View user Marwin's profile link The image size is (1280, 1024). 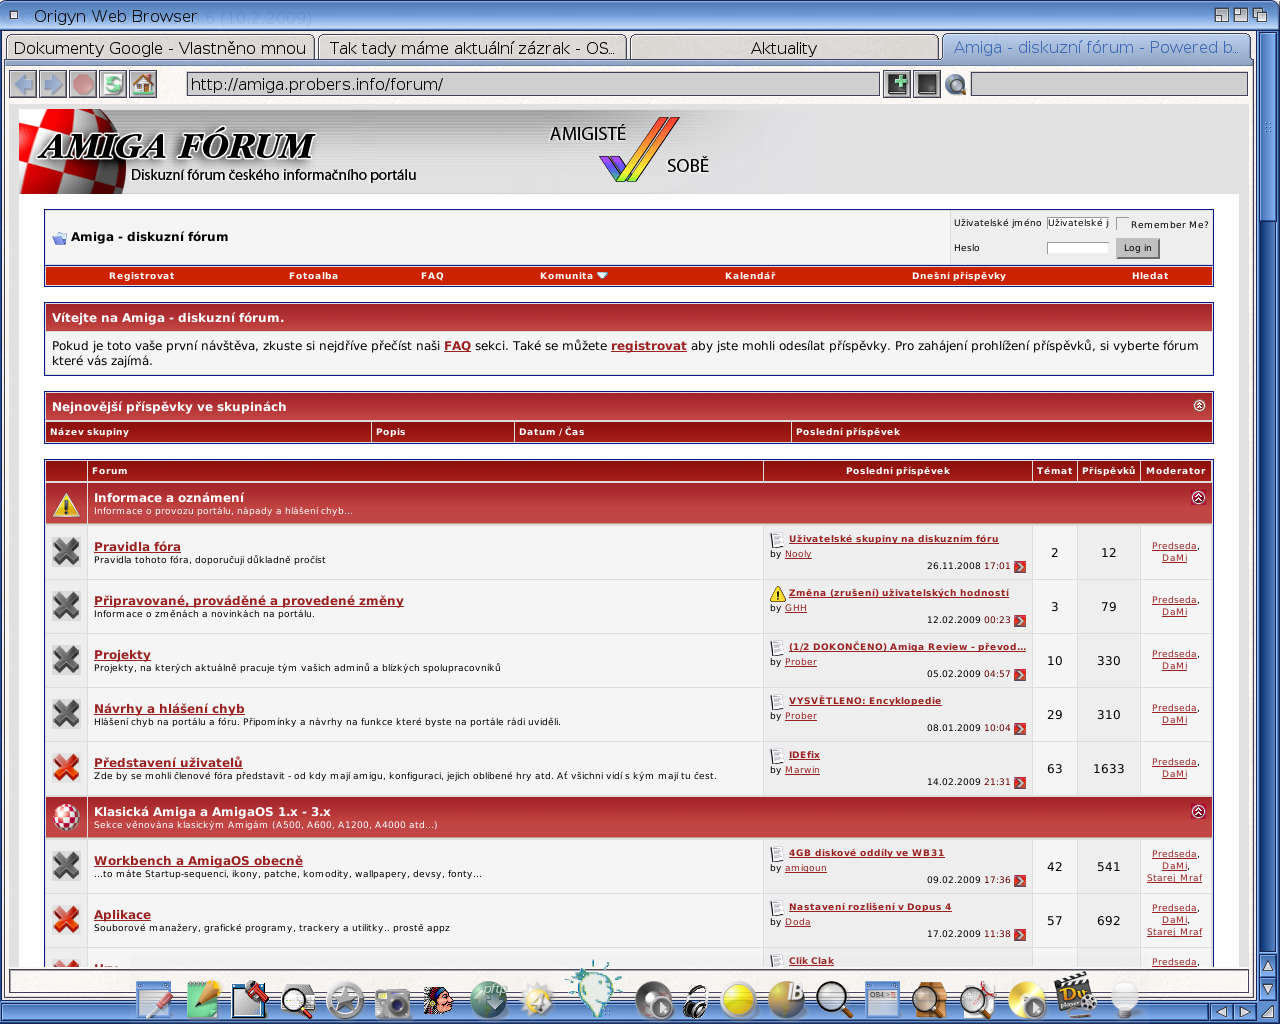(x=802, y=770)
